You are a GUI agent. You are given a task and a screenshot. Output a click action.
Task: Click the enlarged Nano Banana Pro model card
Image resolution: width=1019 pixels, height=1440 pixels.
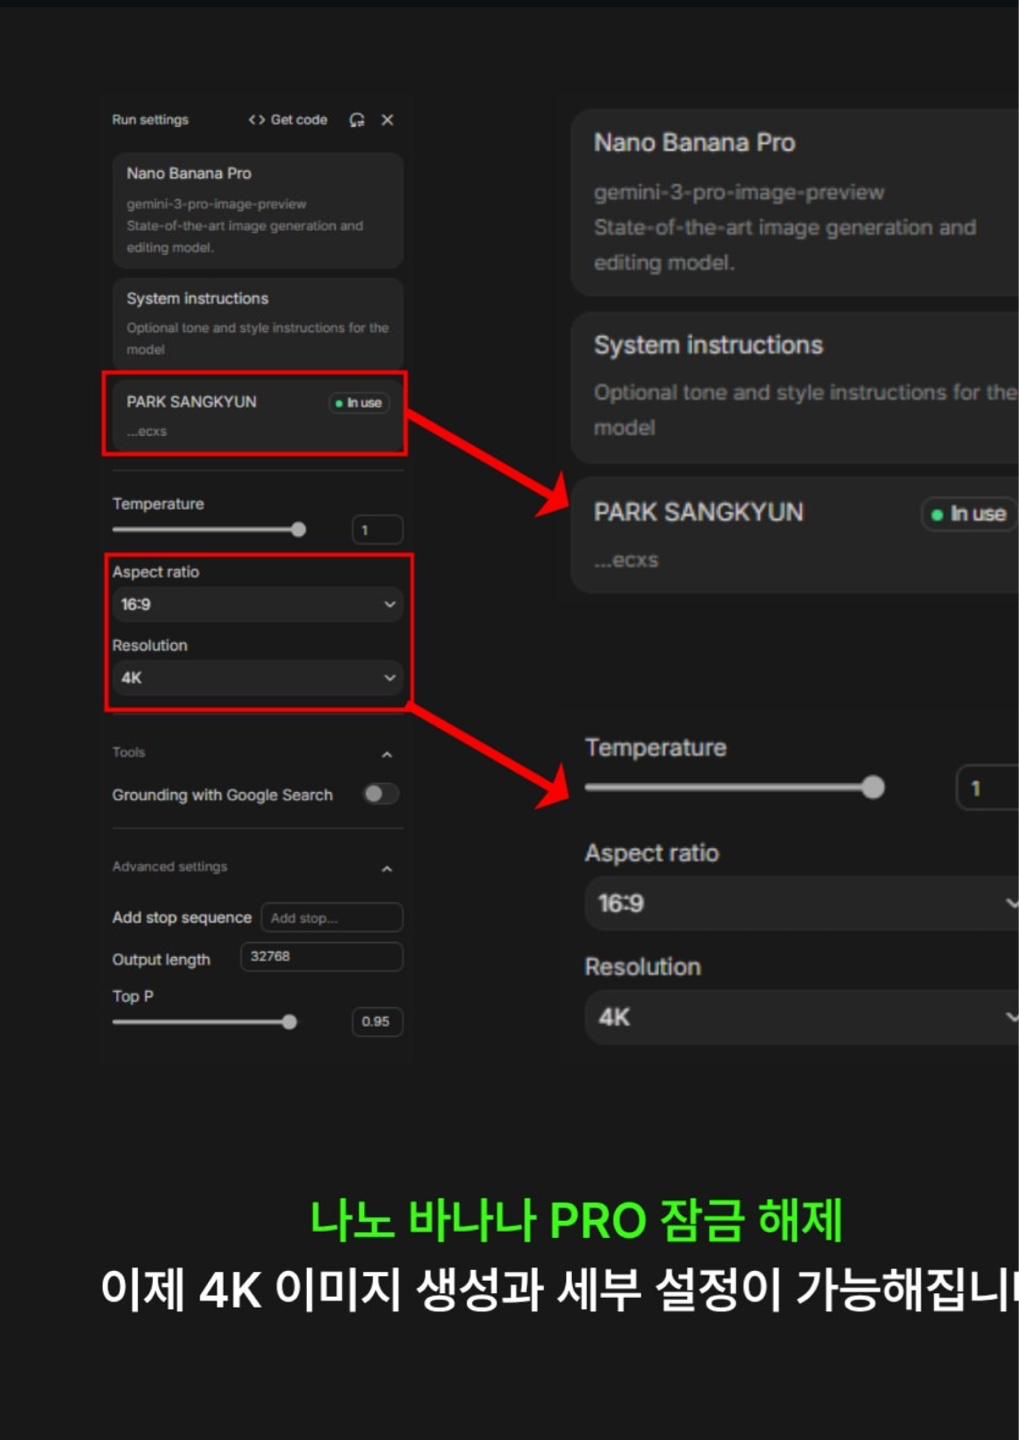click(x=795, y=203)
